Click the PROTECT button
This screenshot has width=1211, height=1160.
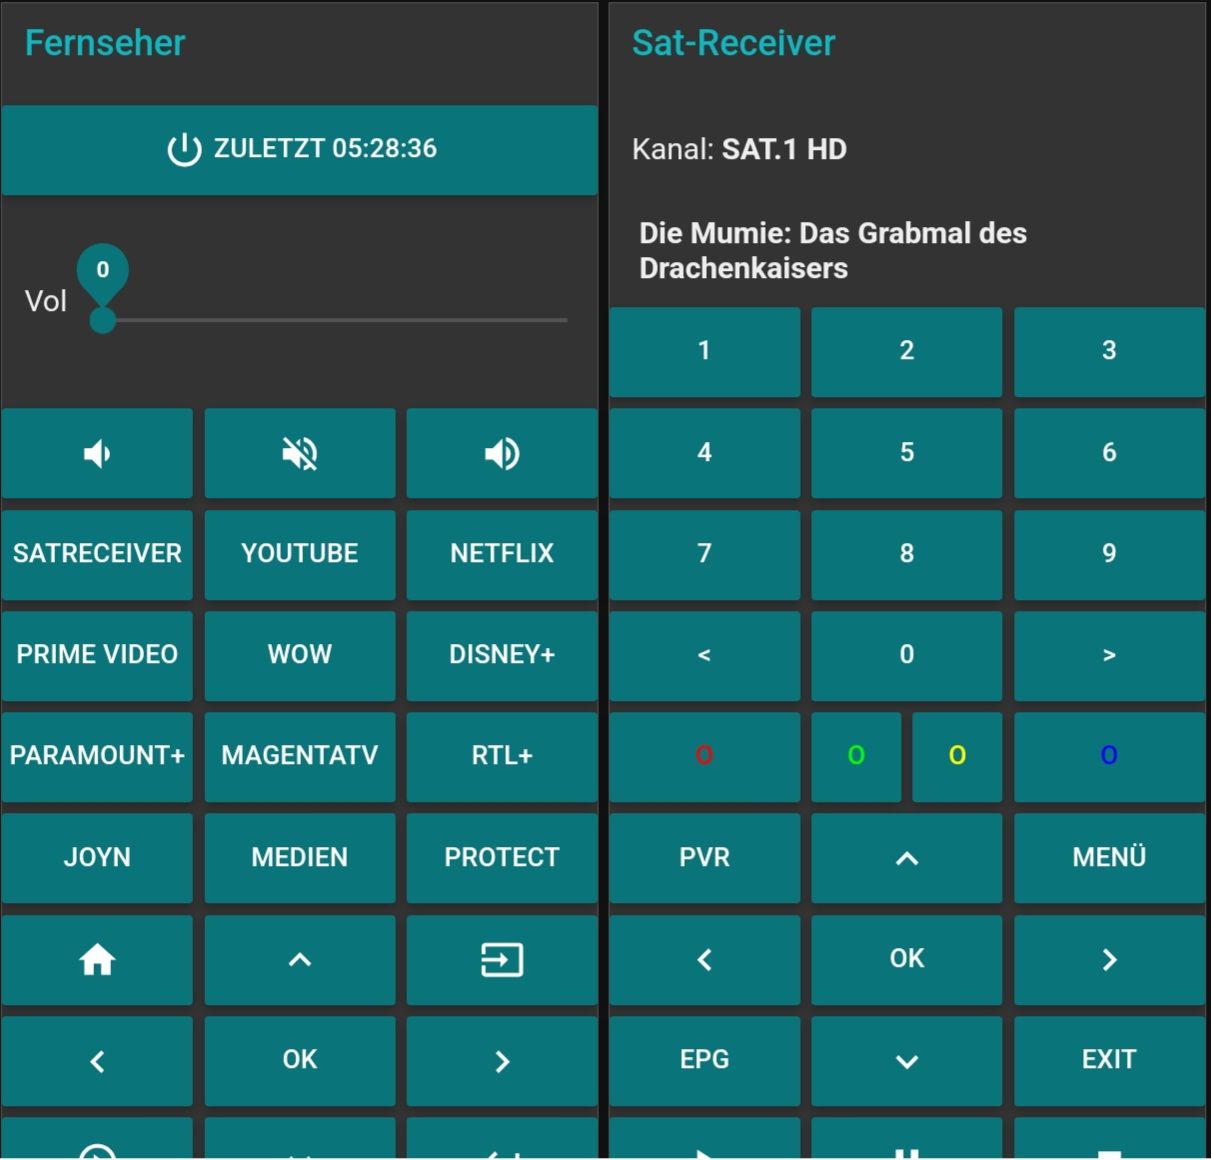[502, 858]
